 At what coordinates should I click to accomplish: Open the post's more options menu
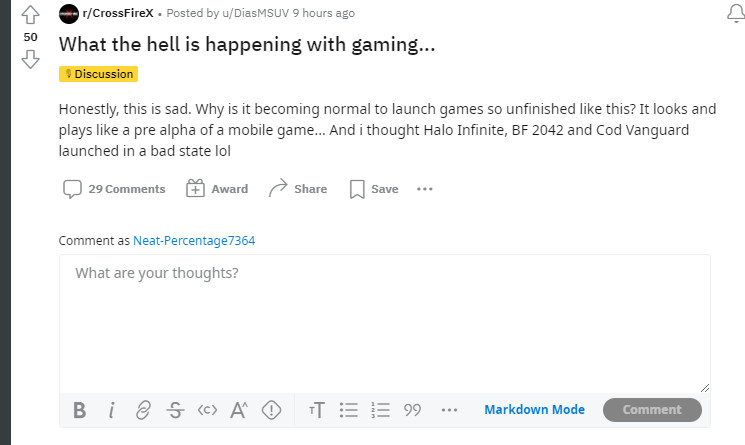(425, 189)
